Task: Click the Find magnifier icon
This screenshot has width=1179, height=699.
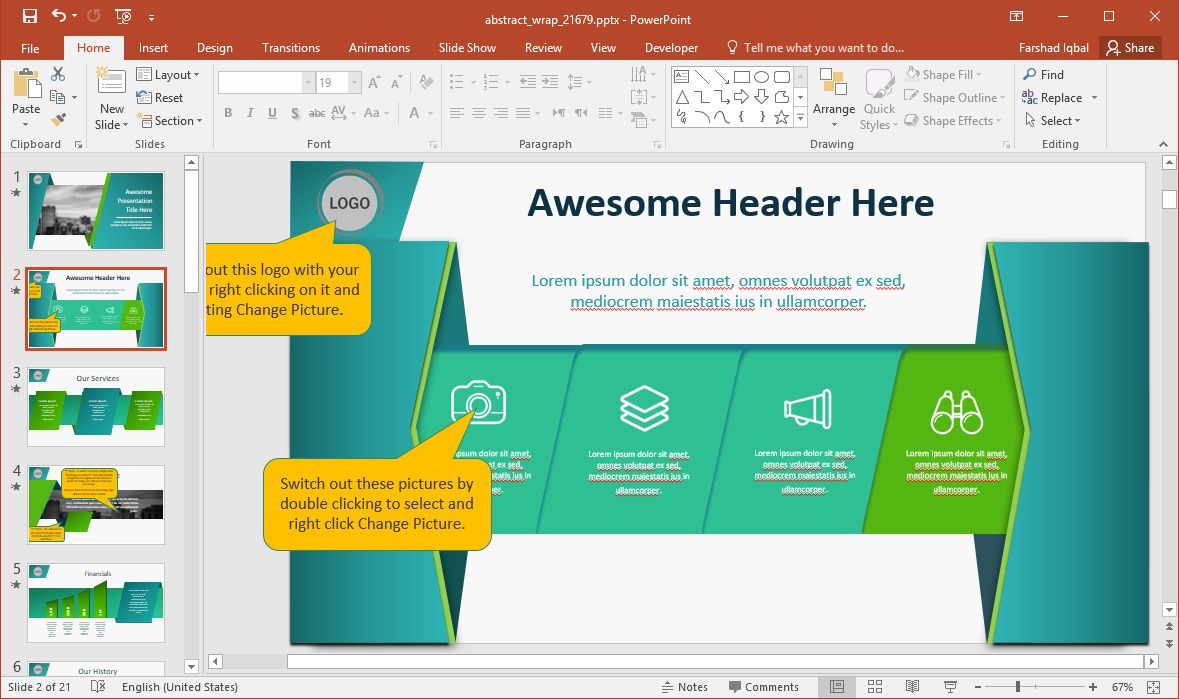Action: pos(1030,75)
